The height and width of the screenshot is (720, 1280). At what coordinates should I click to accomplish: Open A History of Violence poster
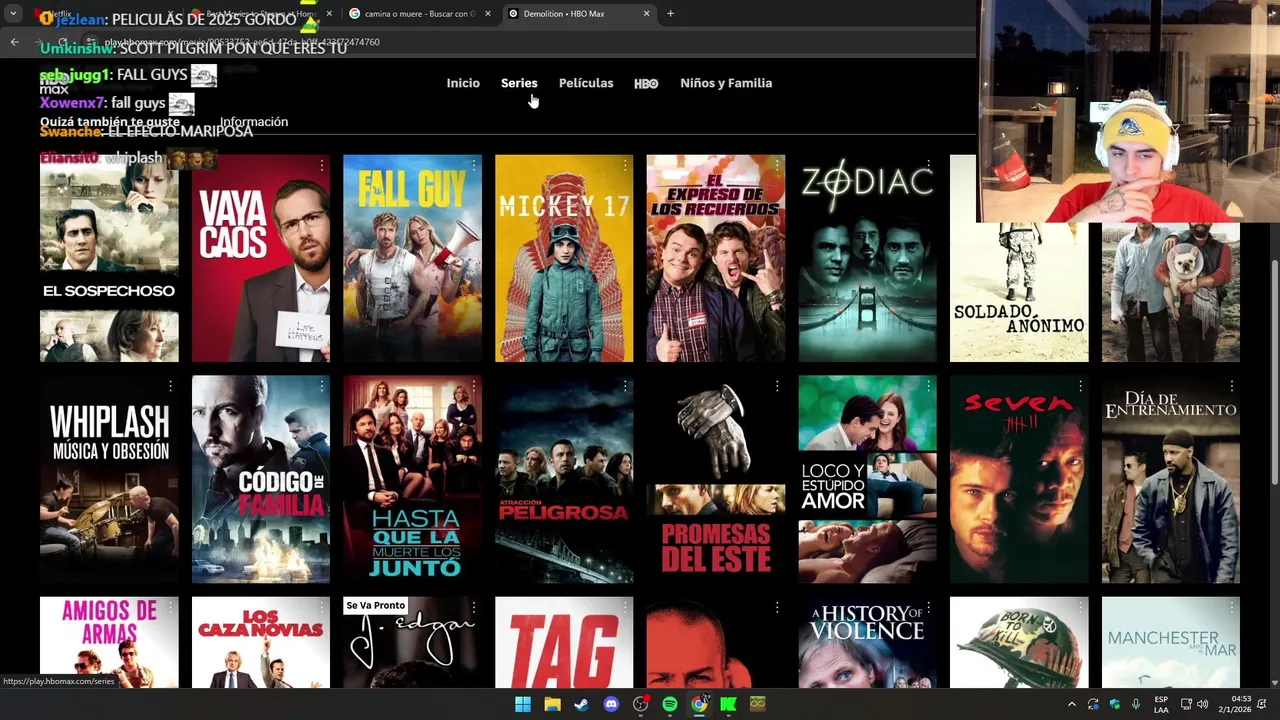[867, 642]
